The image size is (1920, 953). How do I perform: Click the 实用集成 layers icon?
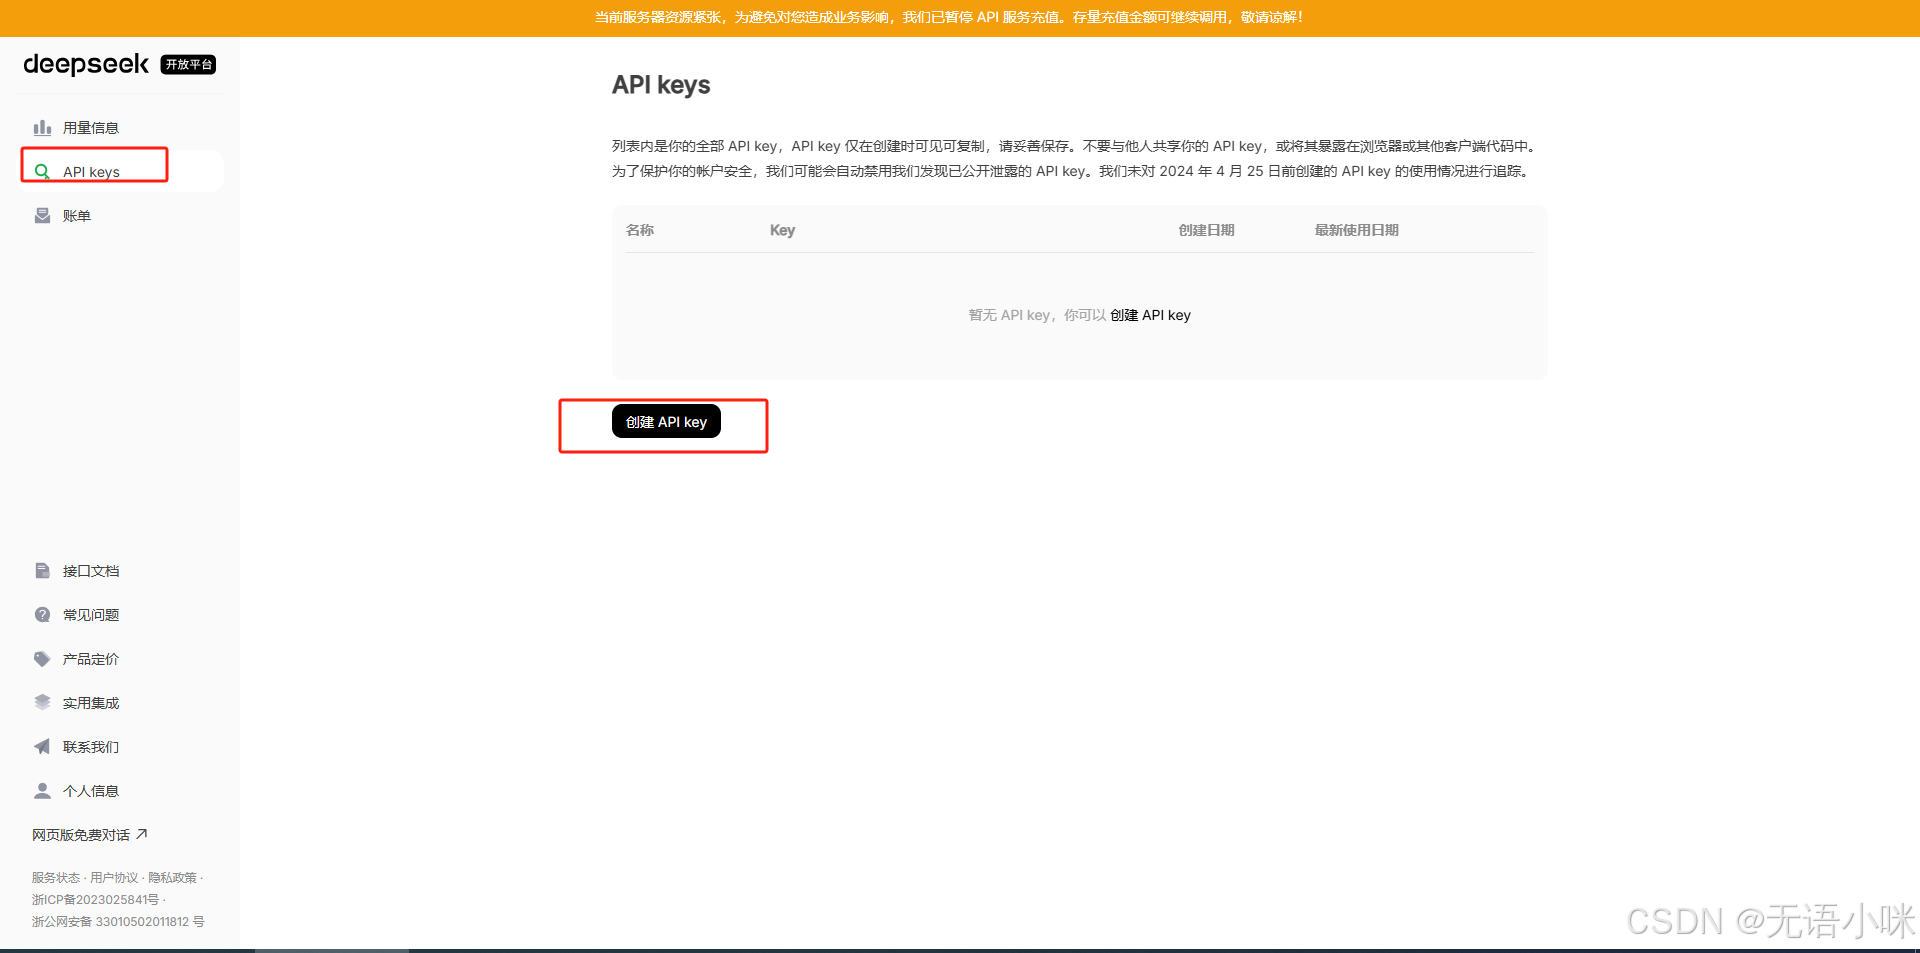[42, 703]
